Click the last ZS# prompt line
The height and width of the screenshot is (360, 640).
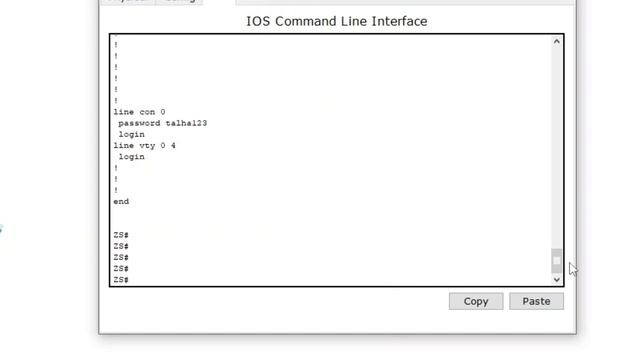pos(121,280)
